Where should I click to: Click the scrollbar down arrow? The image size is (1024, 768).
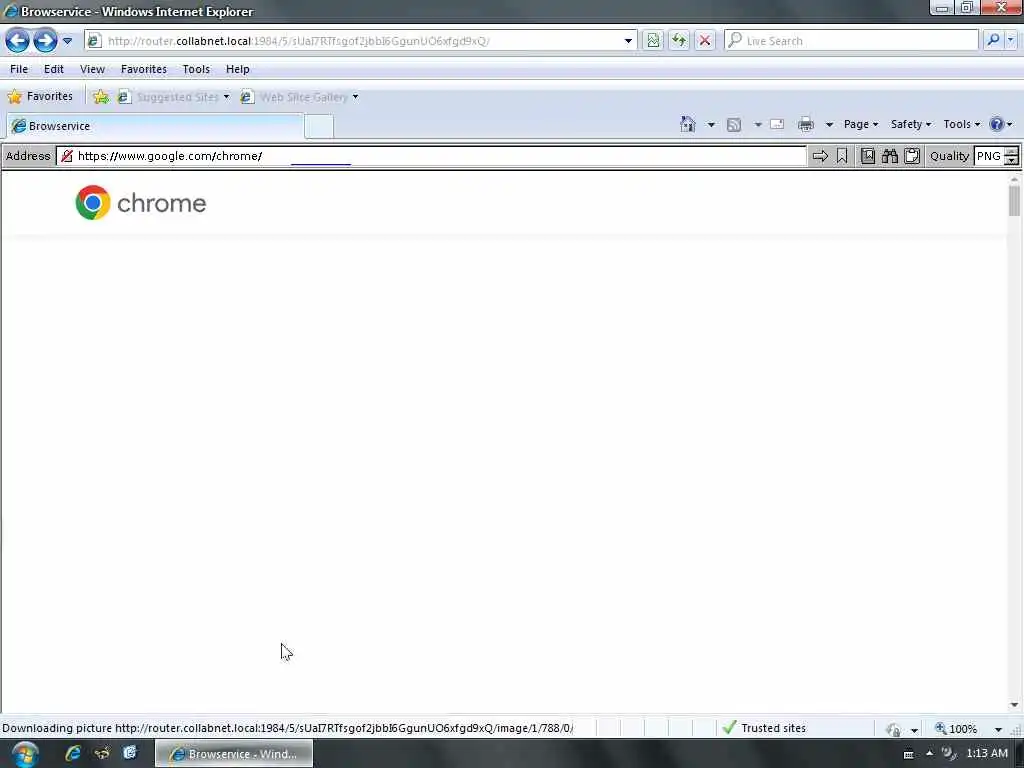coord(1014,705)
